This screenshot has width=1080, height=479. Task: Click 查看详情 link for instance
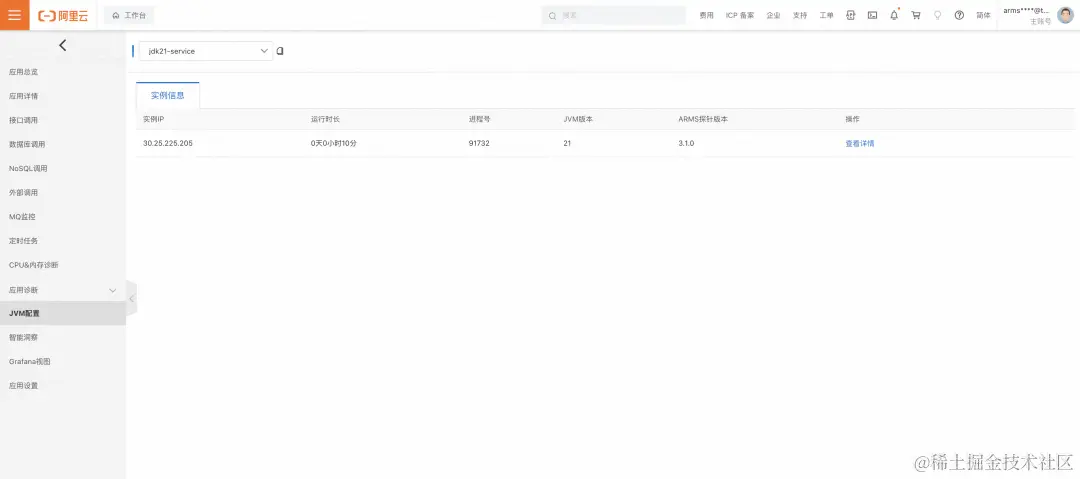860,143
